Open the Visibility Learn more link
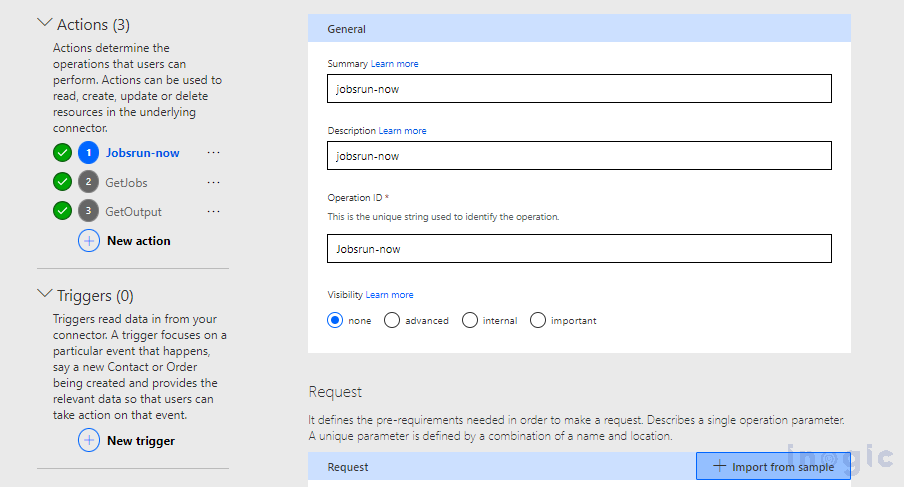 click(x=389, y=295)
